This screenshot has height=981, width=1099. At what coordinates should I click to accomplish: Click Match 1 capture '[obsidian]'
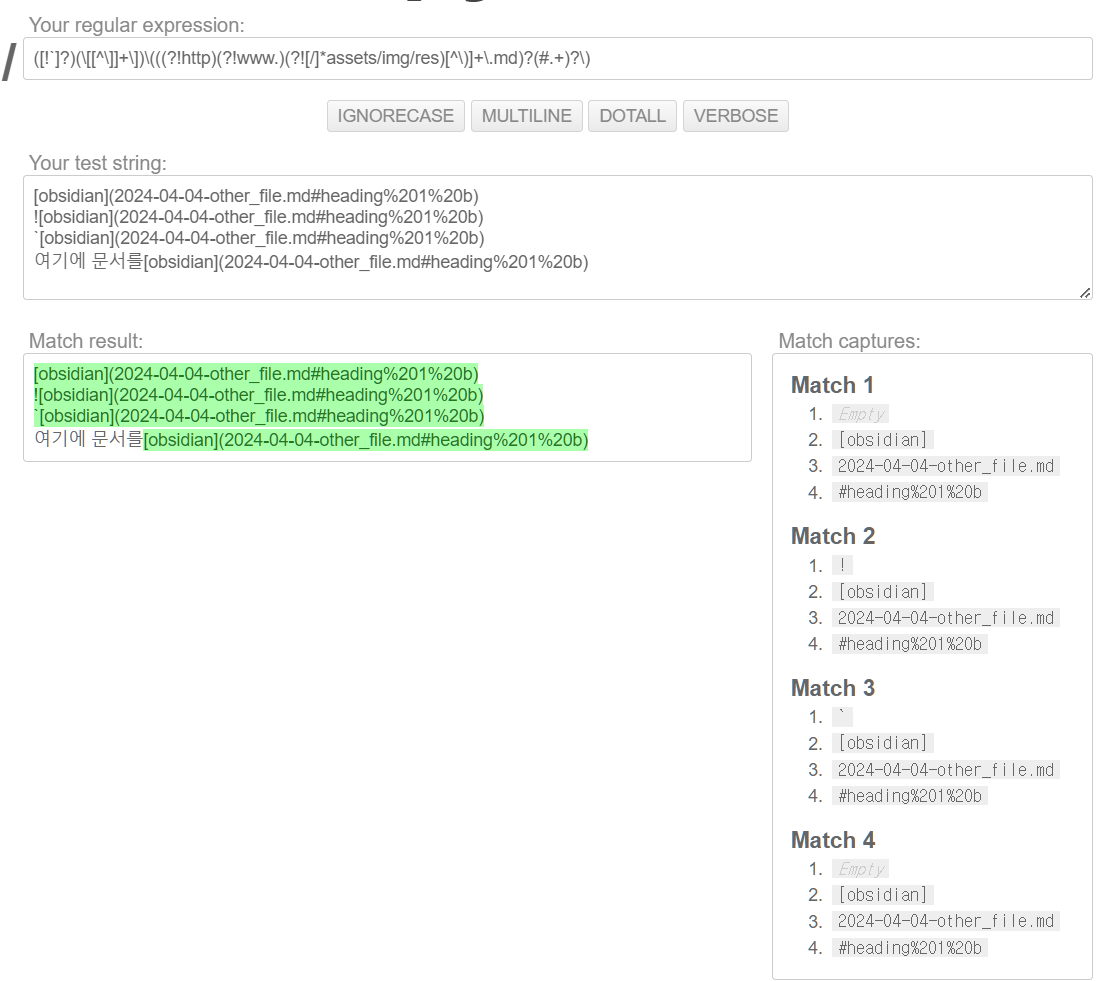pos(883,440)
